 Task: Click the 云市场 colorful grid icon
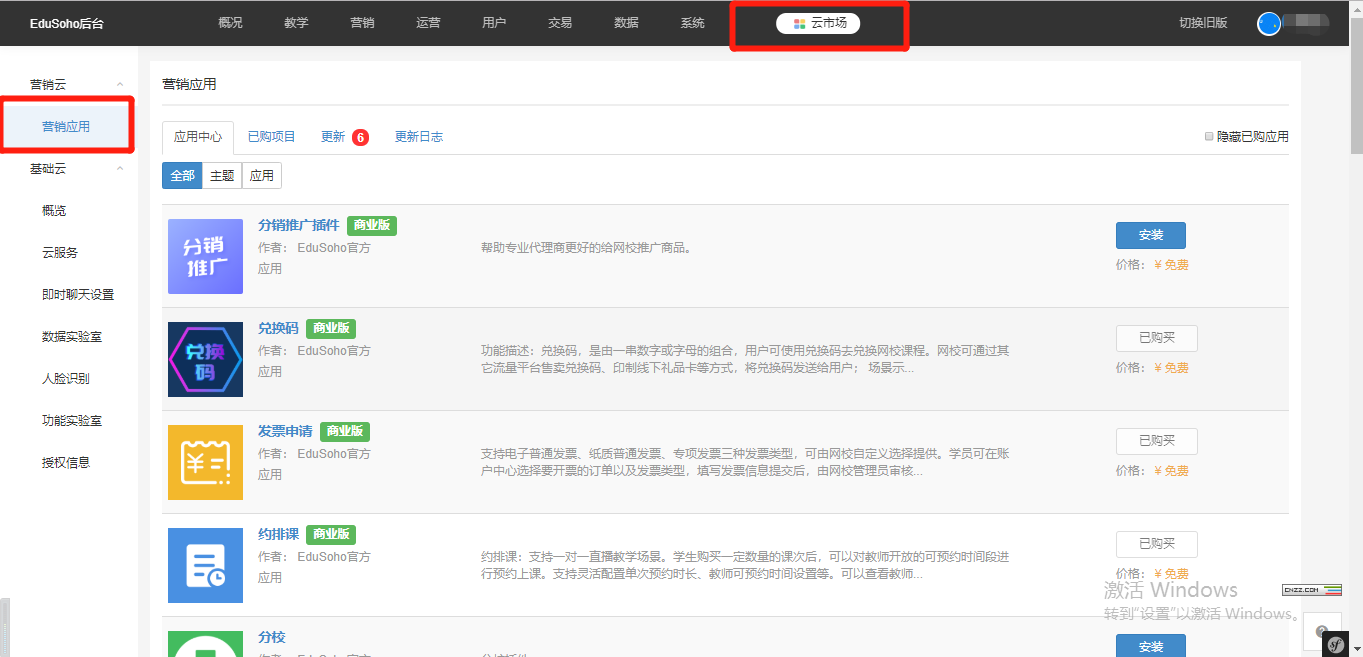[799, 23]
